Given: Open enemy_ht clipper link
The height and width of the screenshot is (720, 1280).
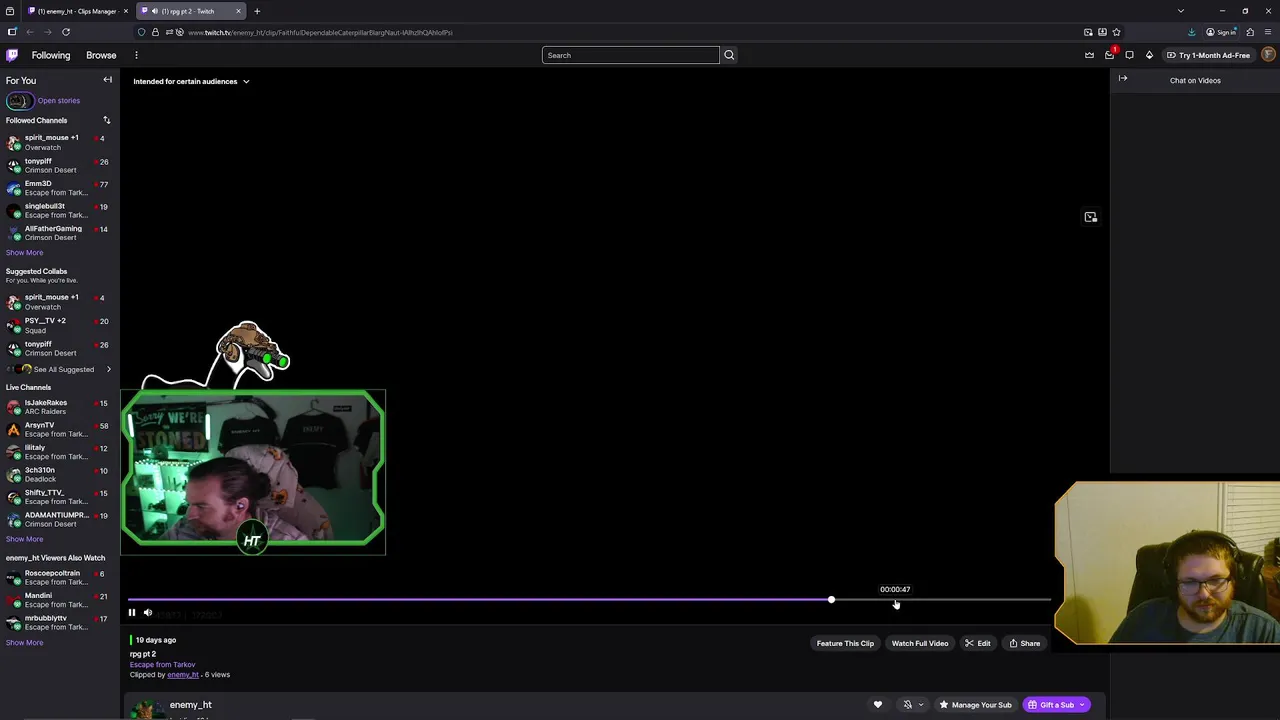Looking at the screenshot, I should [x=183, y=675].
